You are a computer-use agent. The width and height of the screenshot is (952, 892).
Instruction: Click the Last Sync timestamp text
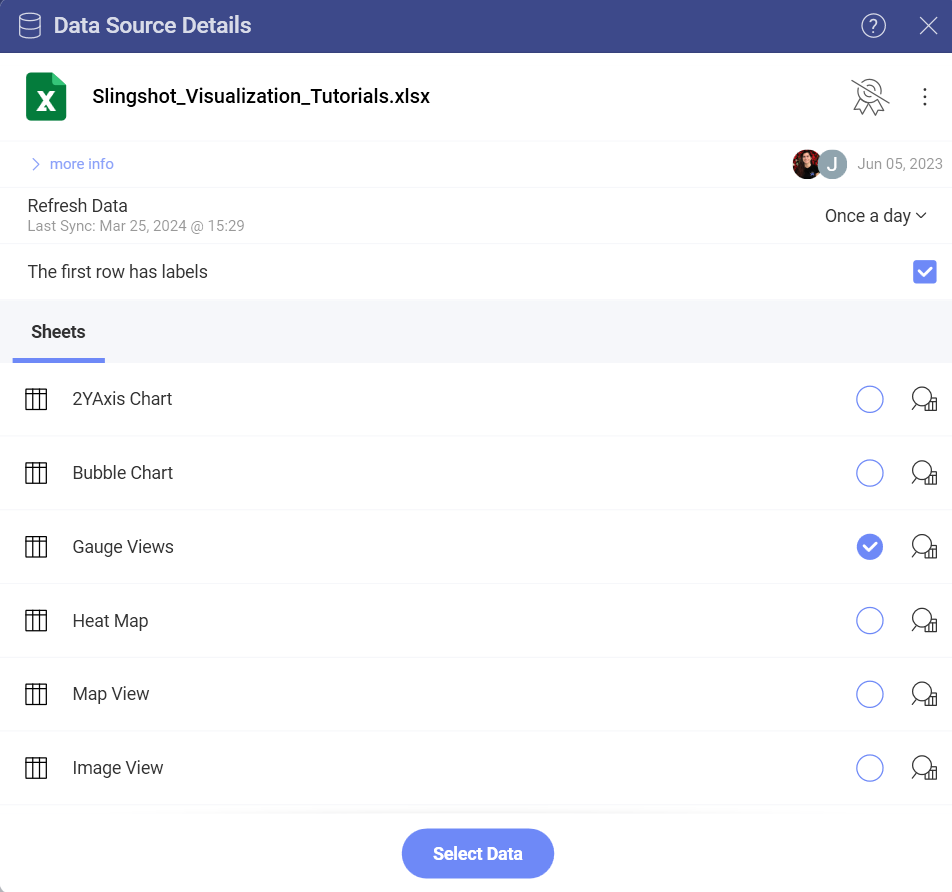(x=136, y=226)
